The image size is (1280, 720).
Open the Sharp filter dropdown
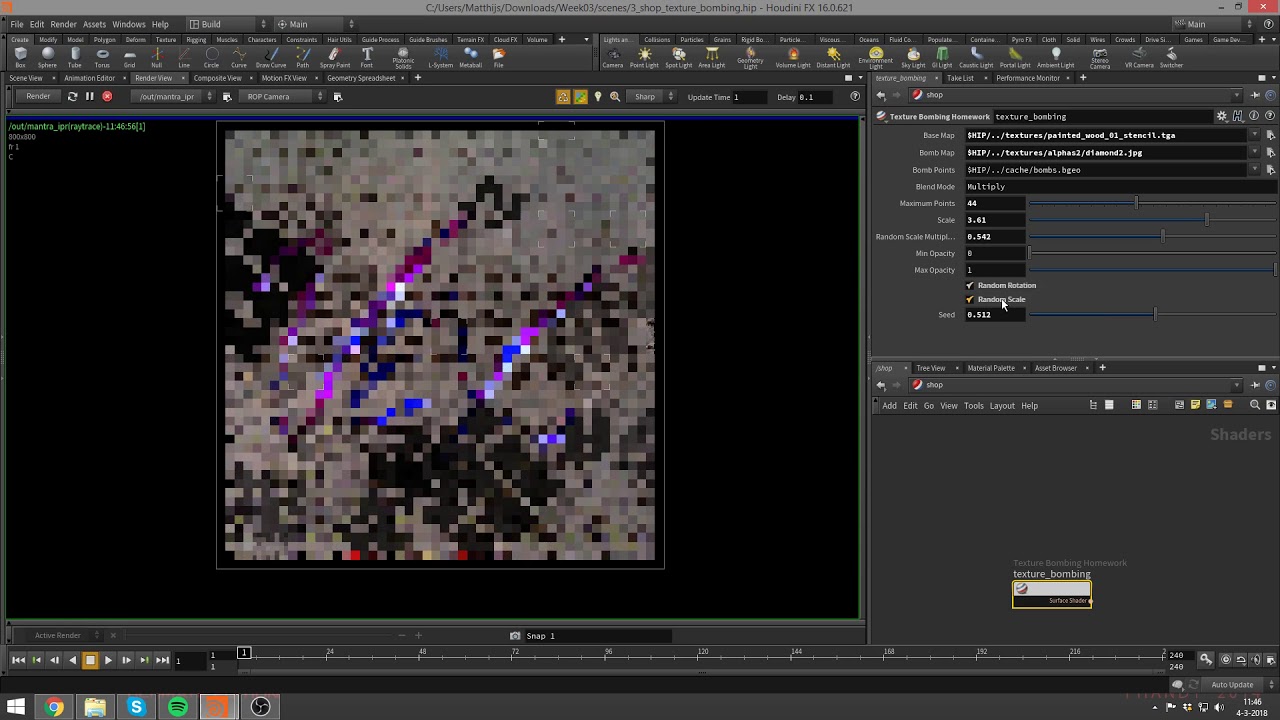[x=652, y=97]
